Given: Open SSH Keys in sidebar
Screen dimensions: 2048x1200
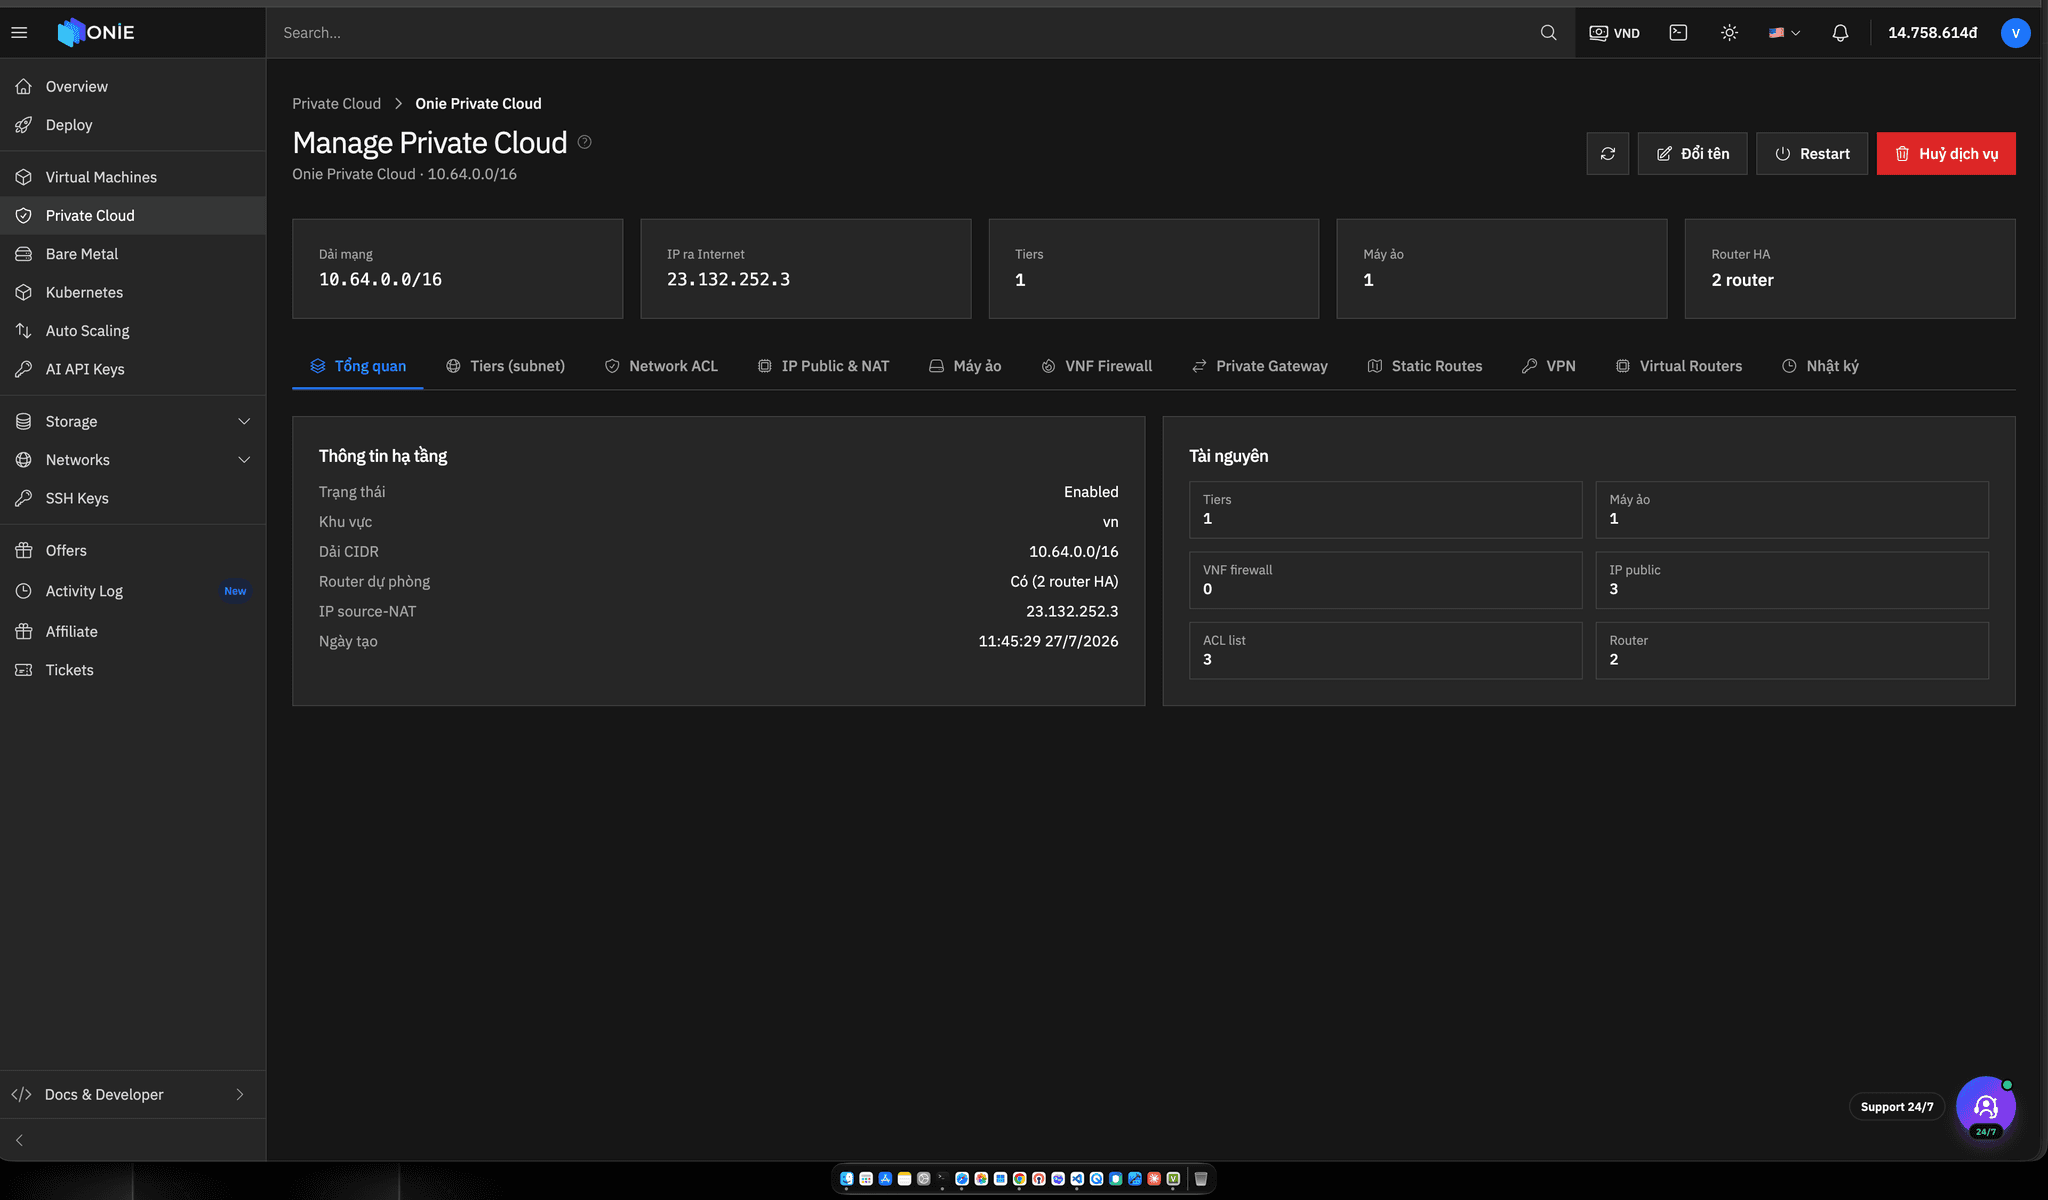Looking at the screenshot, I should (133, 498).
